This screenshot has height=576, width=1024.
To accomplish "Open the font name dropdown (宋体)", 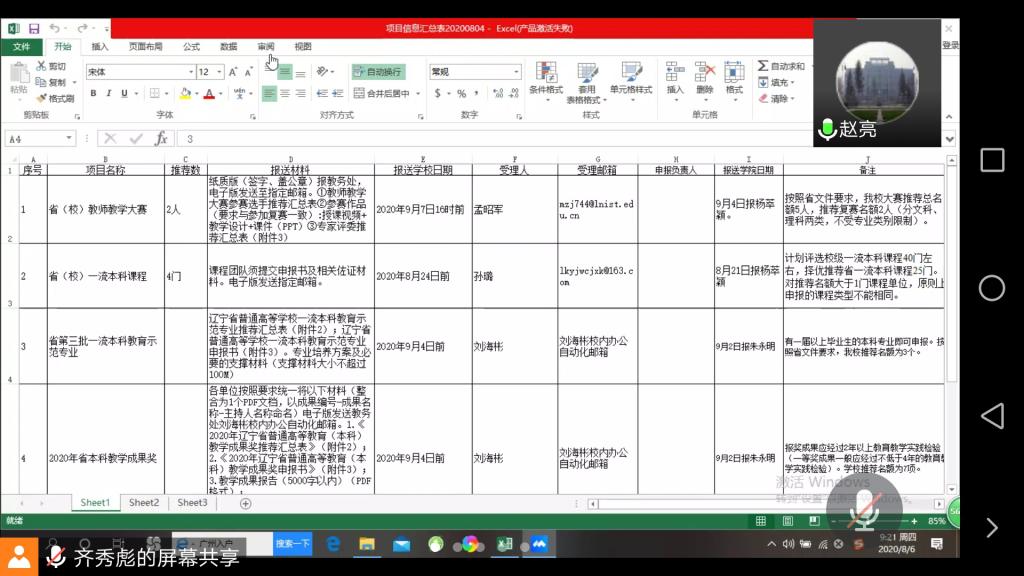I will (x=191, y=72).
